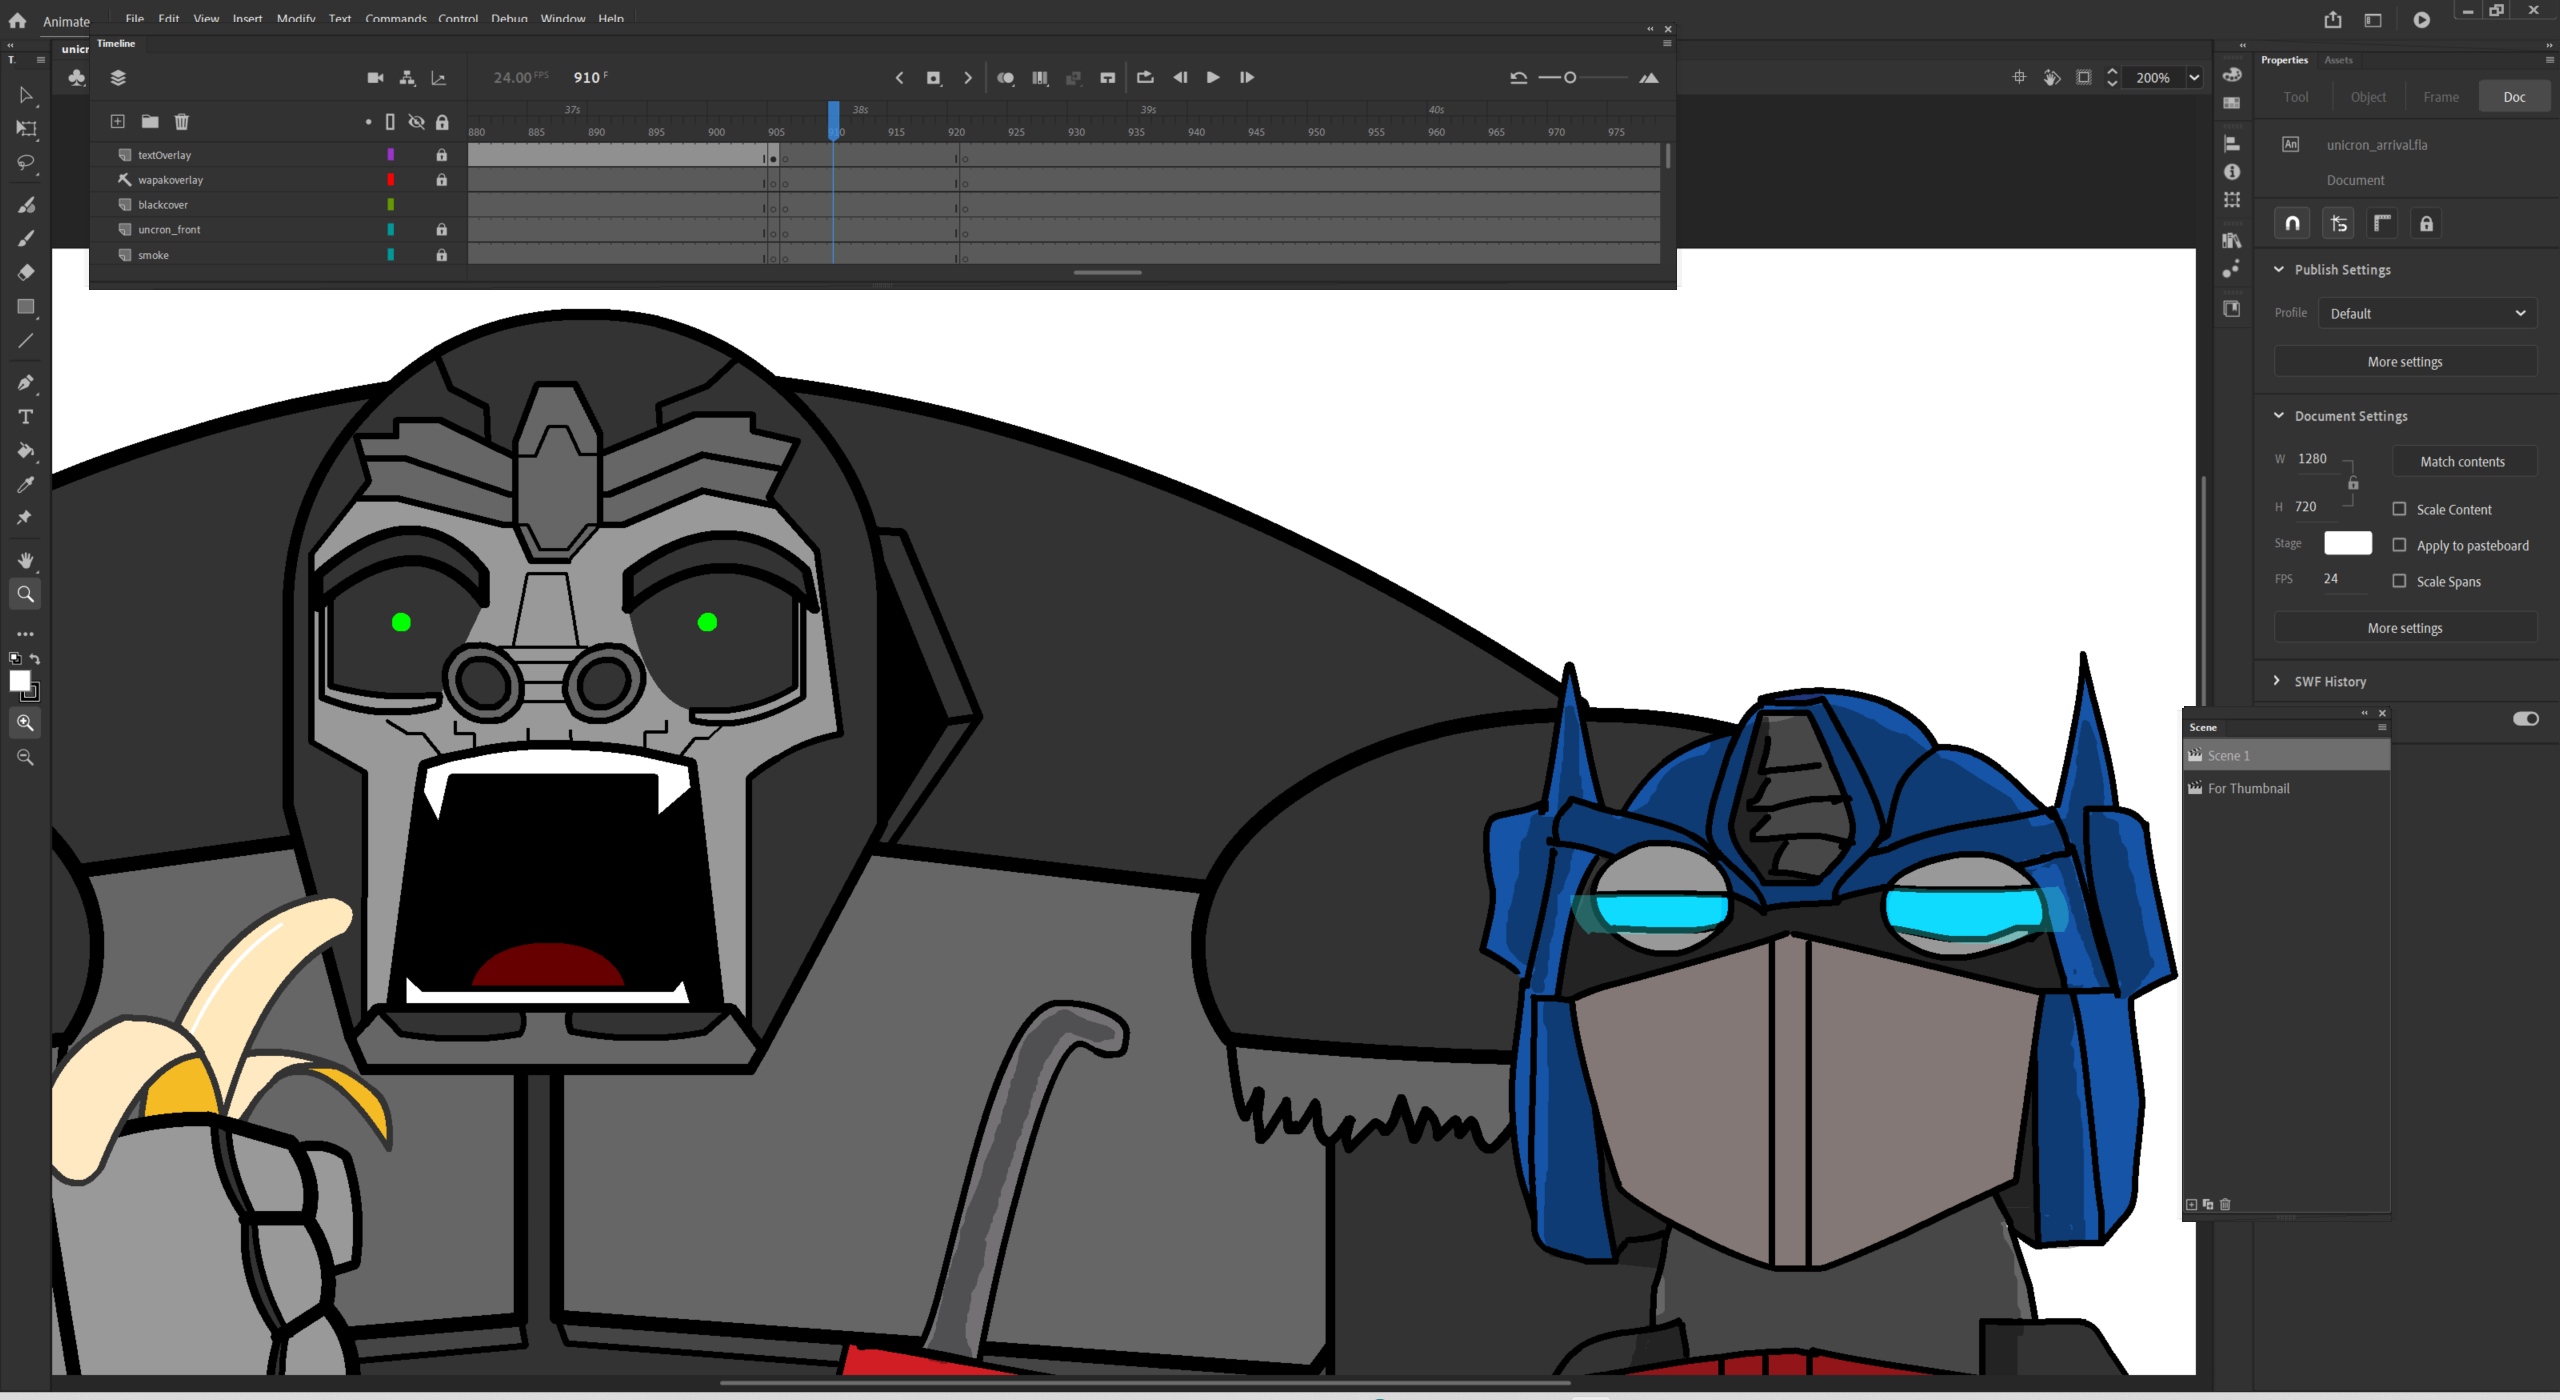The height and width of the screenshot is (1400, 2560).
Task: Delete the selected layer with trash icon
Action: (182, 122)
